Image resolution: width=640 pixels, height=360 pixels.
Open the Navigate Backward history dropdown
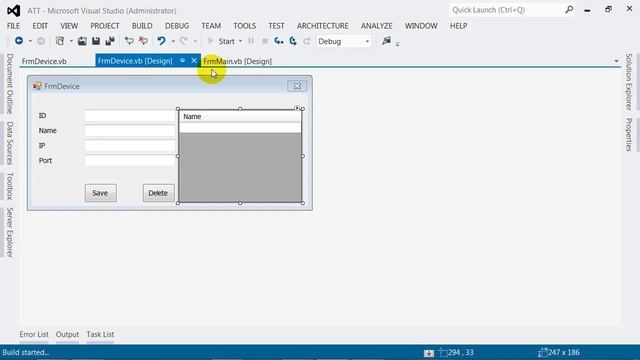(30, 41)
